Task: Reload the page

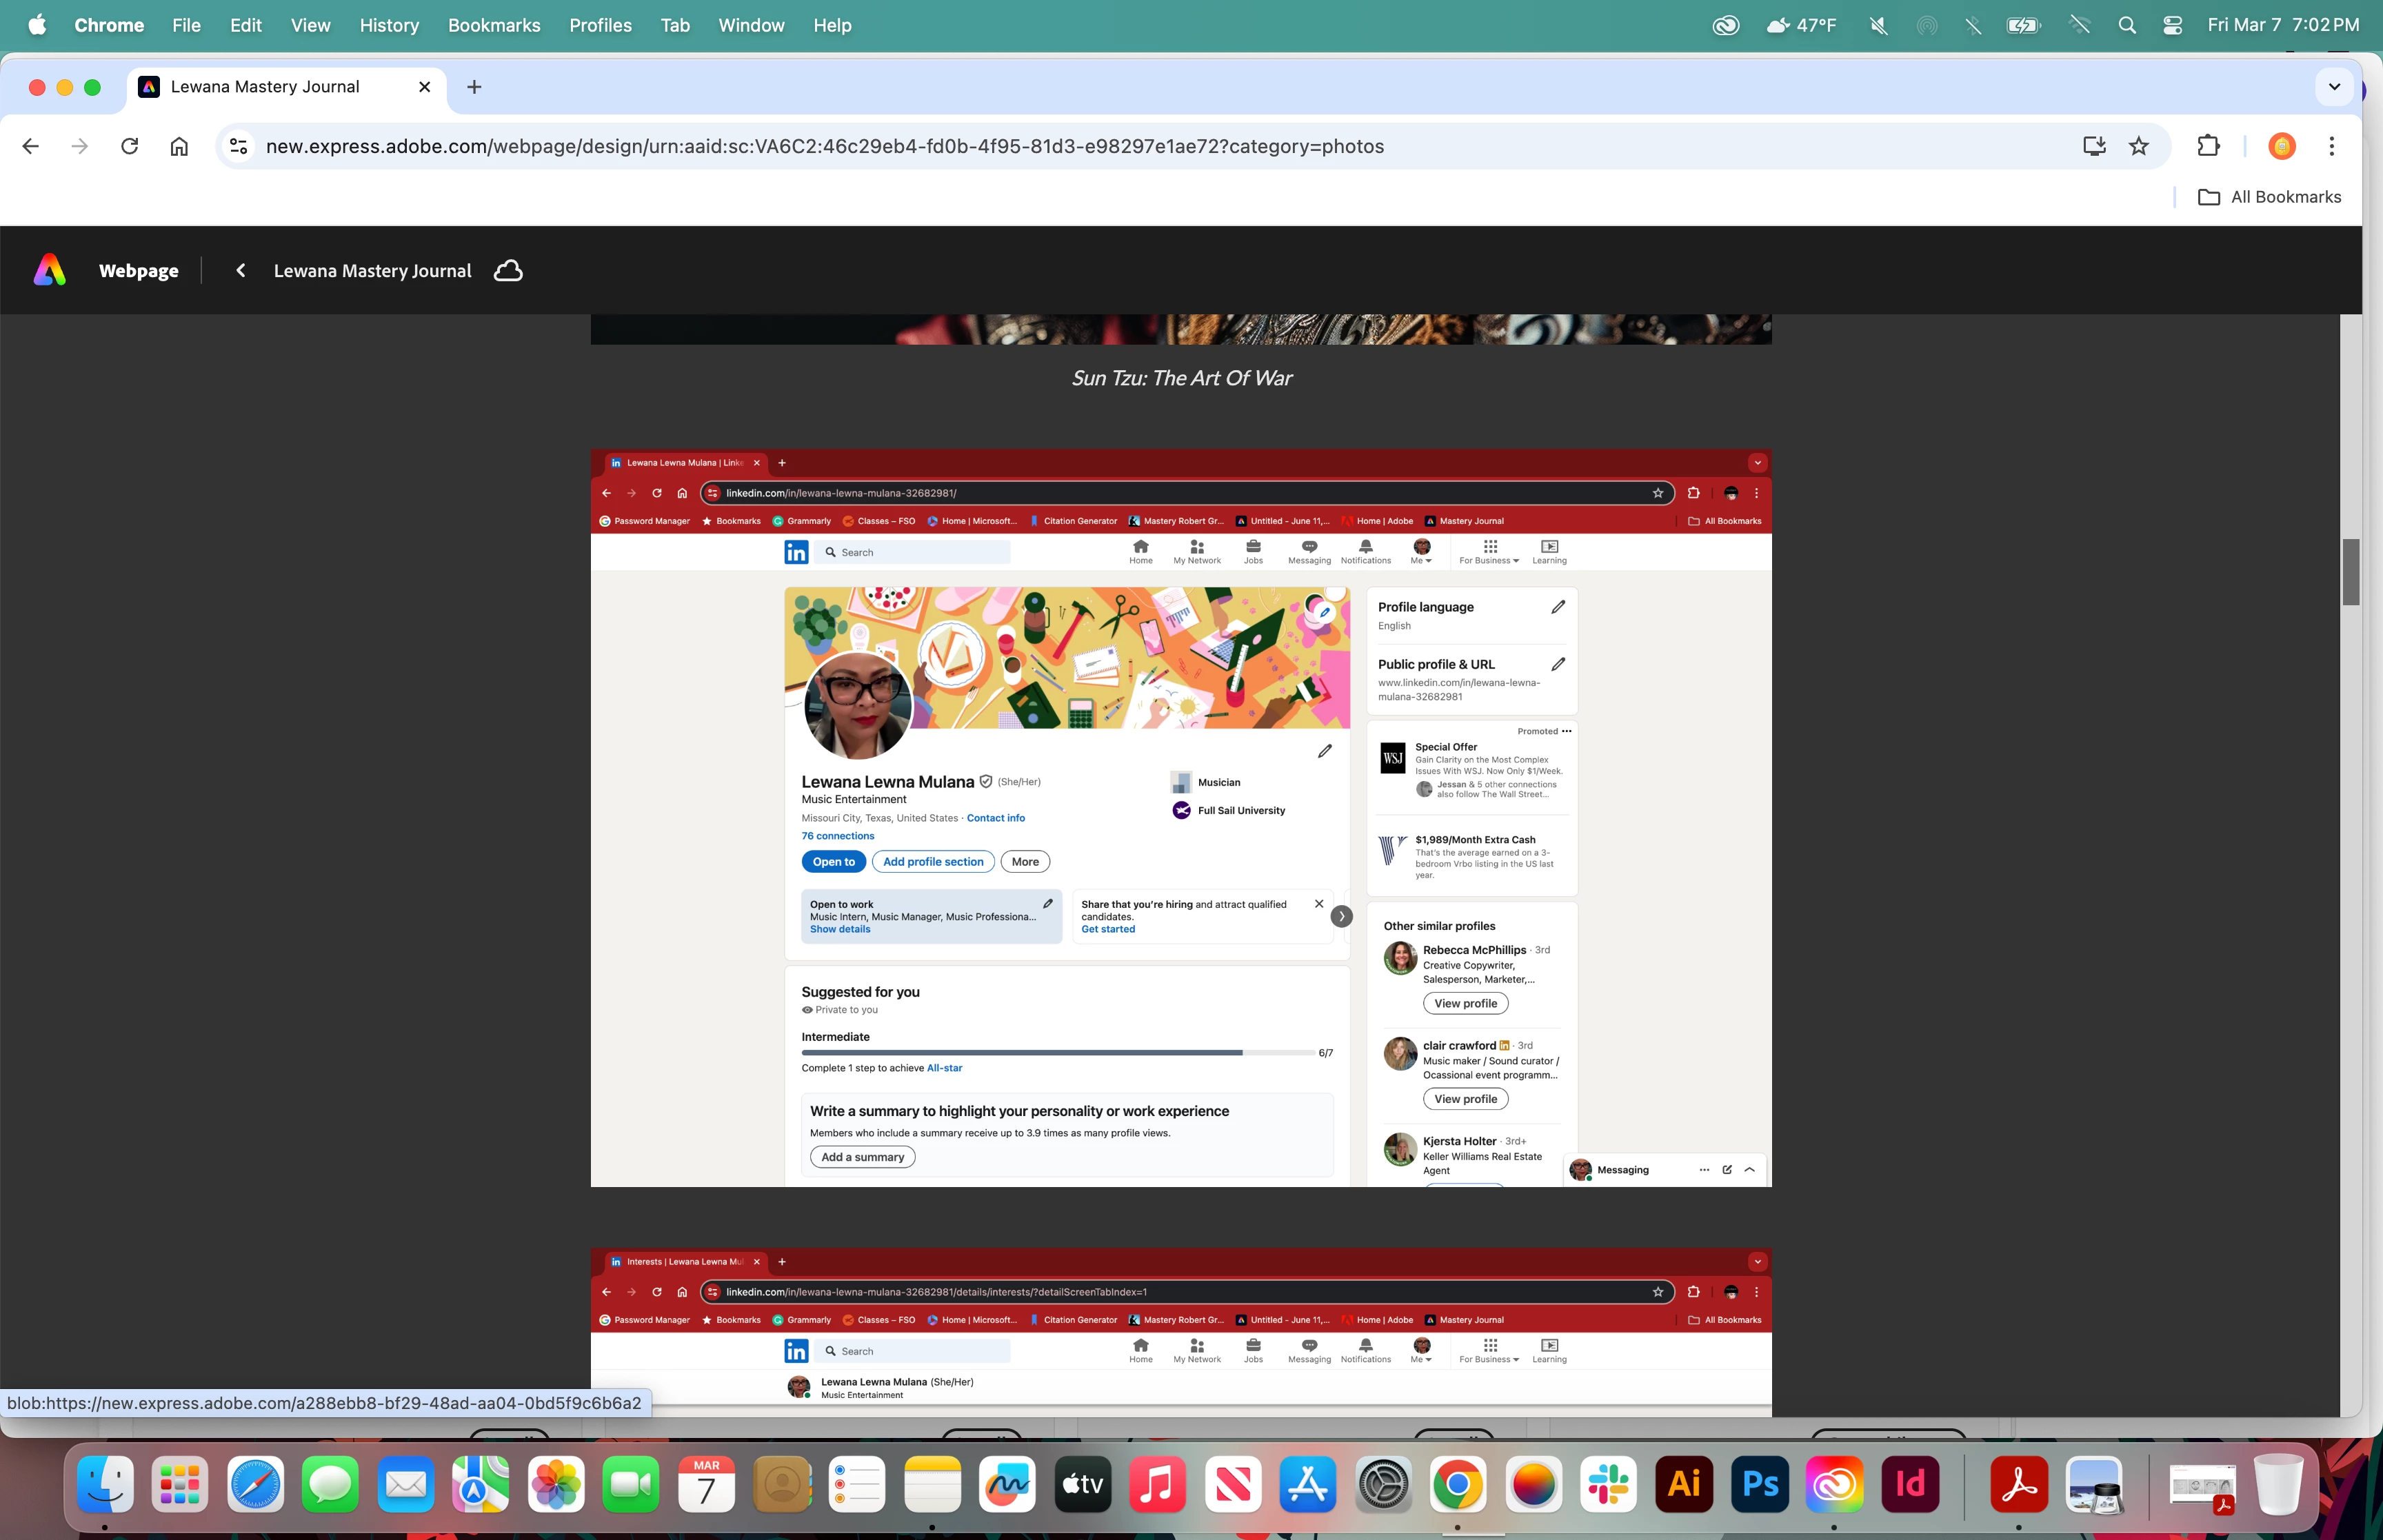Action: [129, 146]
